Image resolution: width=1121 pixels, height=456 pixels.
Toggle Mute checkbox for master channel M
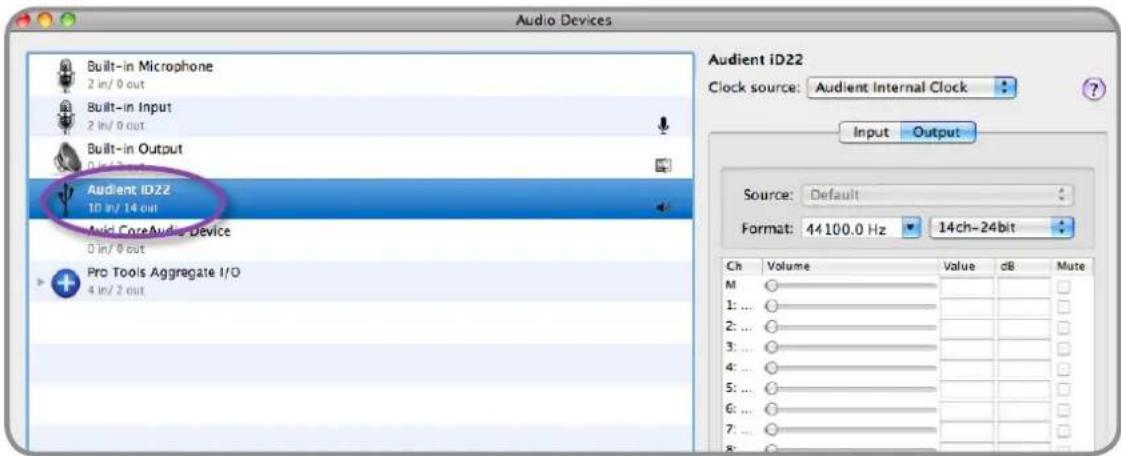pyautogui.click(x=1065, y=286)
